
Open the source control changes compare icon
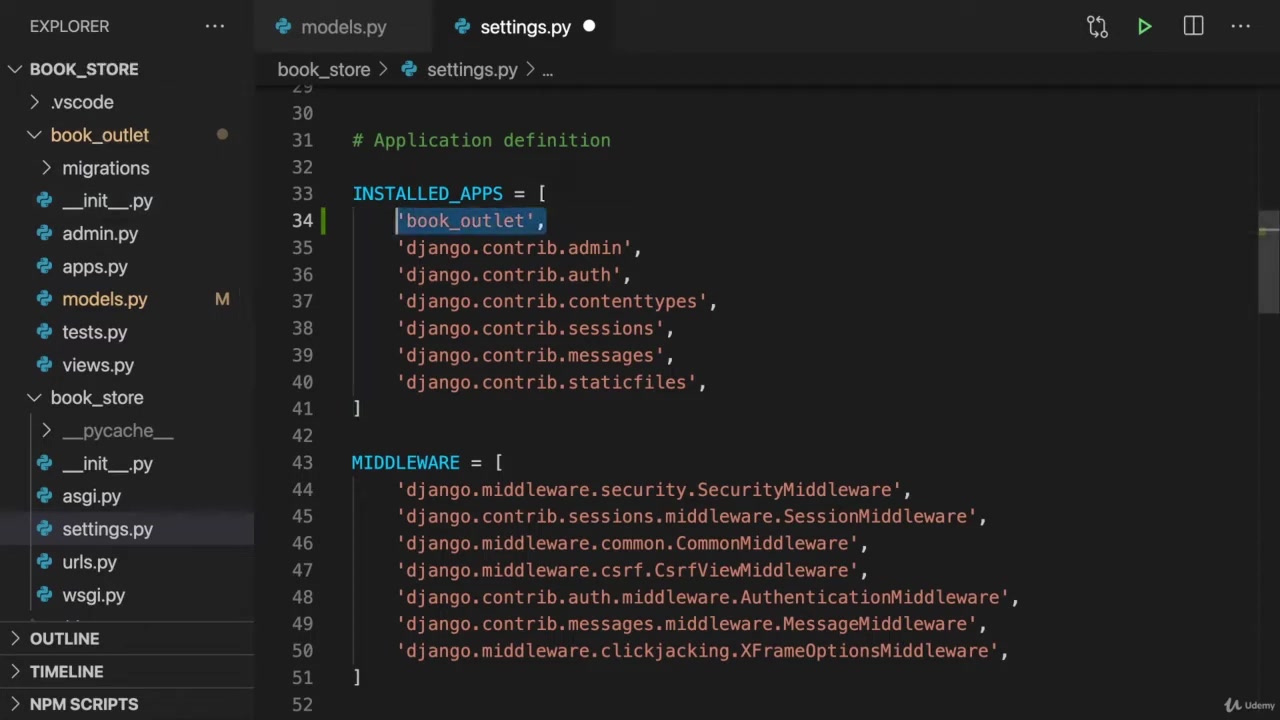[x=1097, y=27]
